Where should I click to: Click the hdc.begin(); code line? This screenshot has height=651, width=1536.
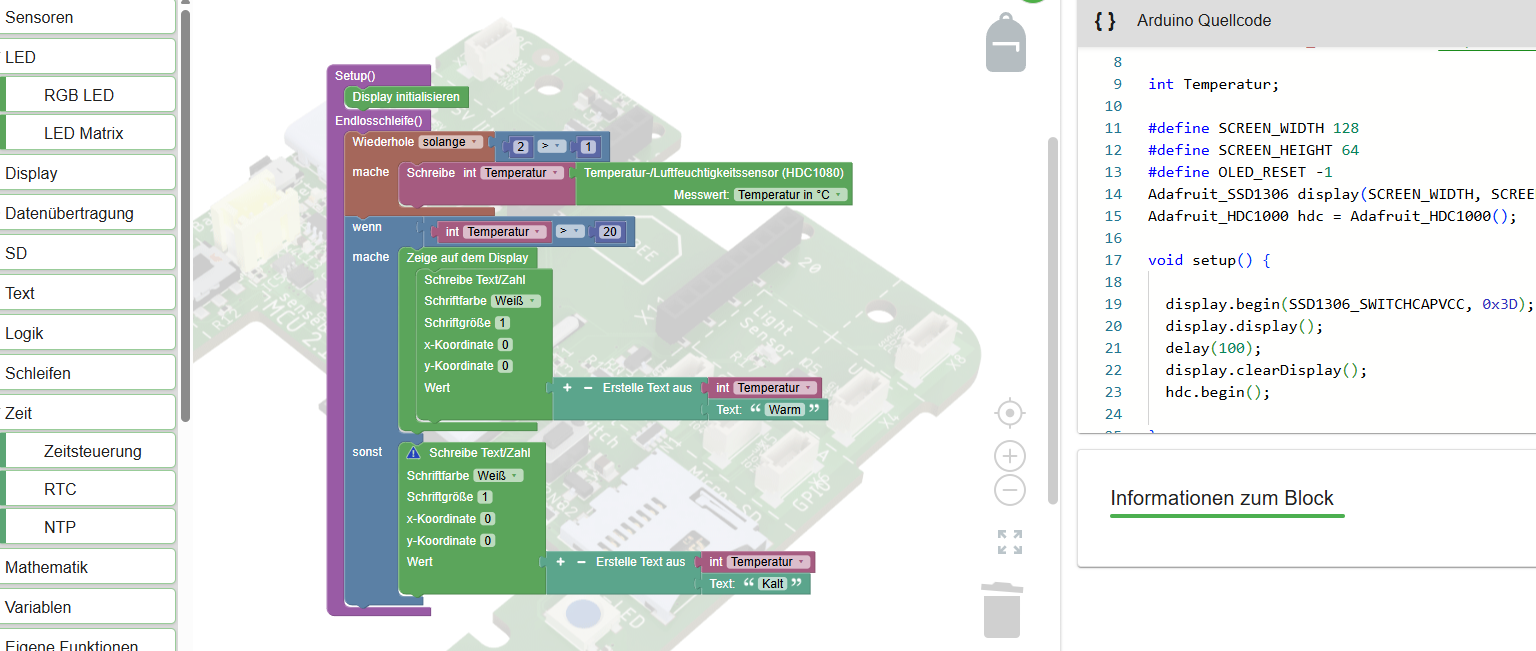1217,392
